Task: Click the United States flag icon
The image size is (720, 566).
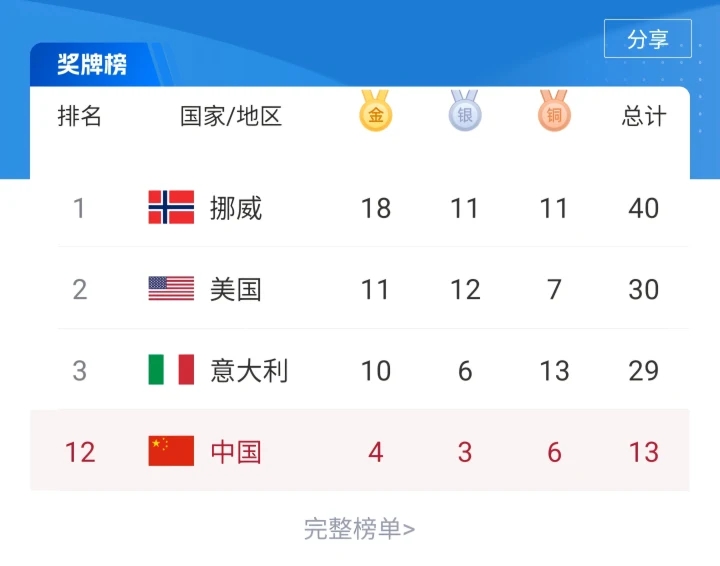Action: point(171,289)
